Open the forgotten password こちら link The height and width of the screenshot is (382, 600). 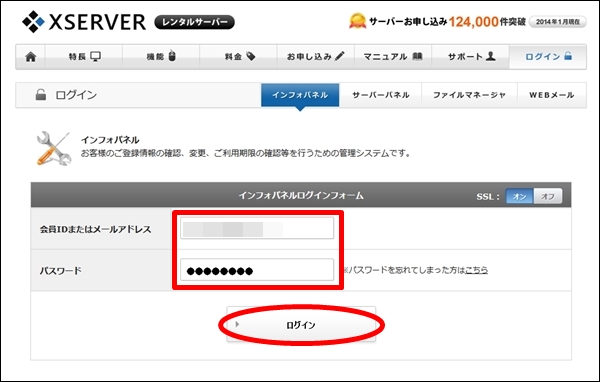coord(476,270)
